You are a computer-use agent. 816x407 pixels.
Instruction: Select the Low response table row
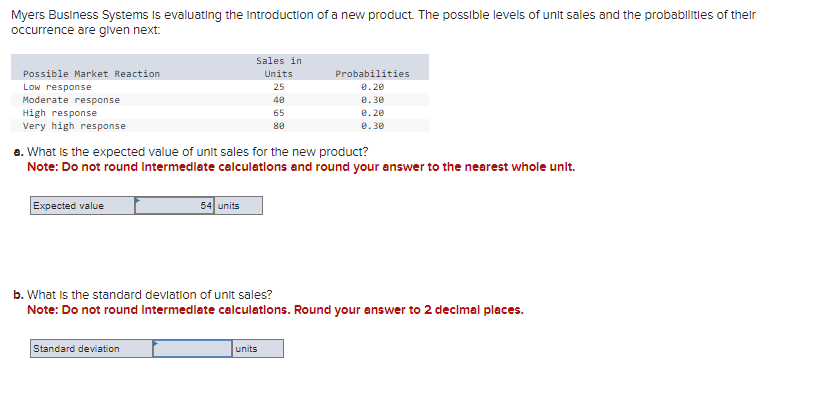click(x=220, y=87)
